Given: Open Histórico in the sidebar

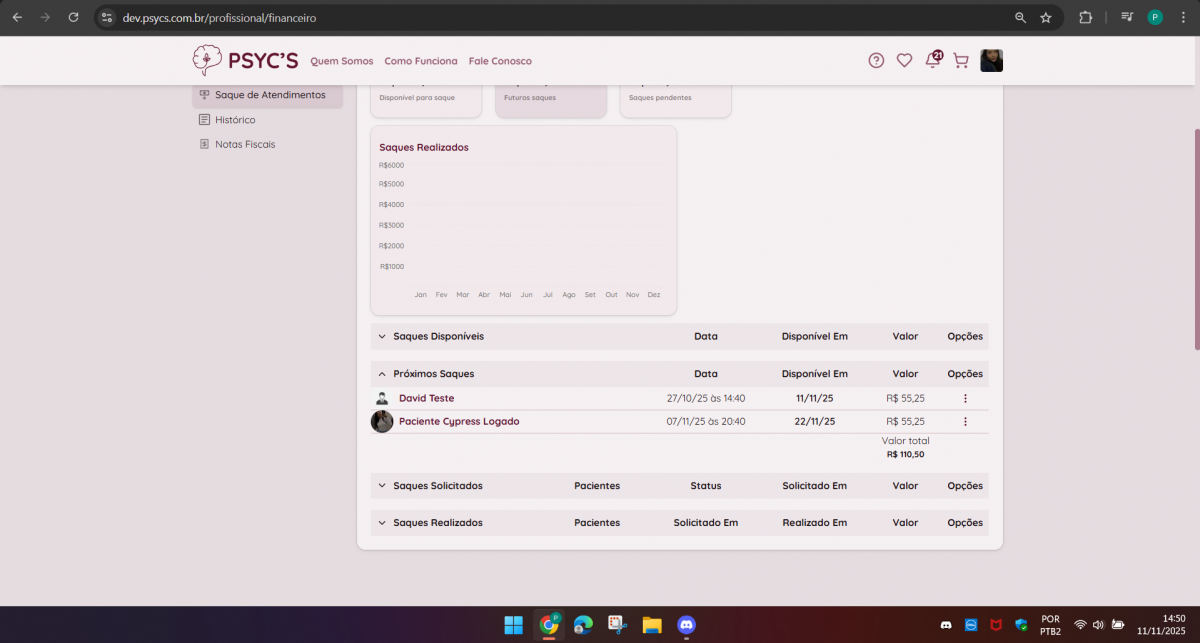Looking at the screenshot, I should click(235, 120).
